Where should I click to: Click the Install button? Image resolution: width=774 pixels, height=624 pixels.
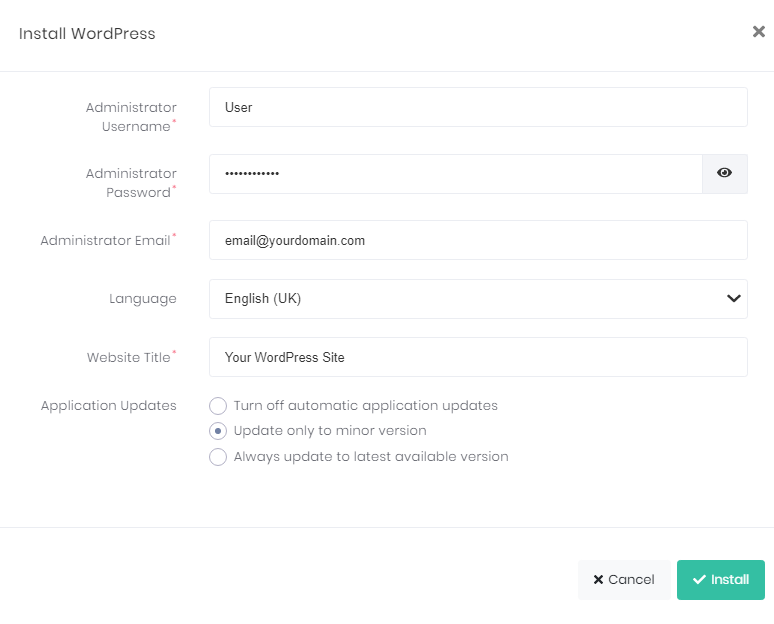tap(721, 580)
